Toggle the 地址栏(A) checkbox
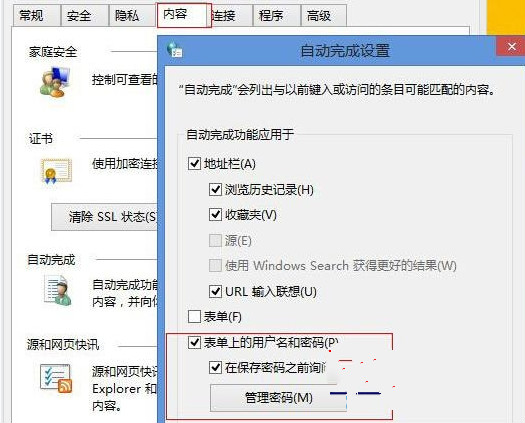This screenshot has width=525, height=423. [195, 164]
